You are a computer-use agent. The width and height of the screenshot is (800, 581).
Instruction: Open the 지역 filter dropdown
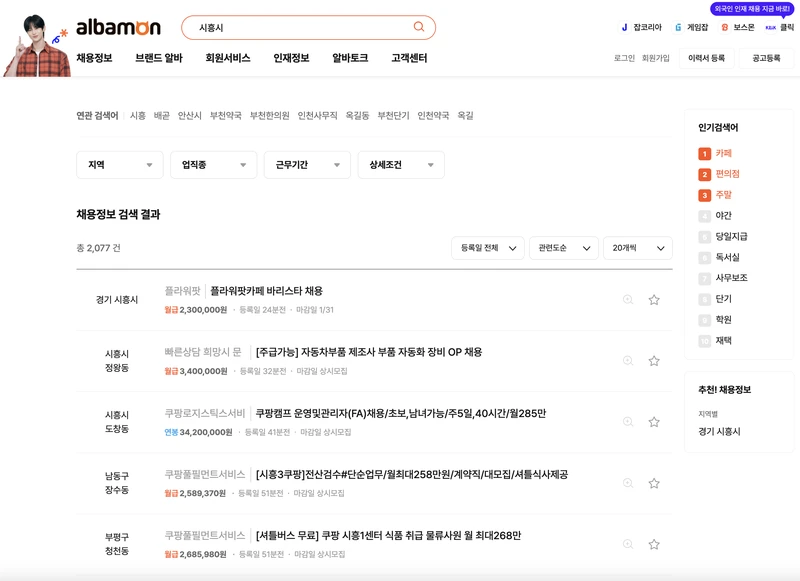click(120, 164)
